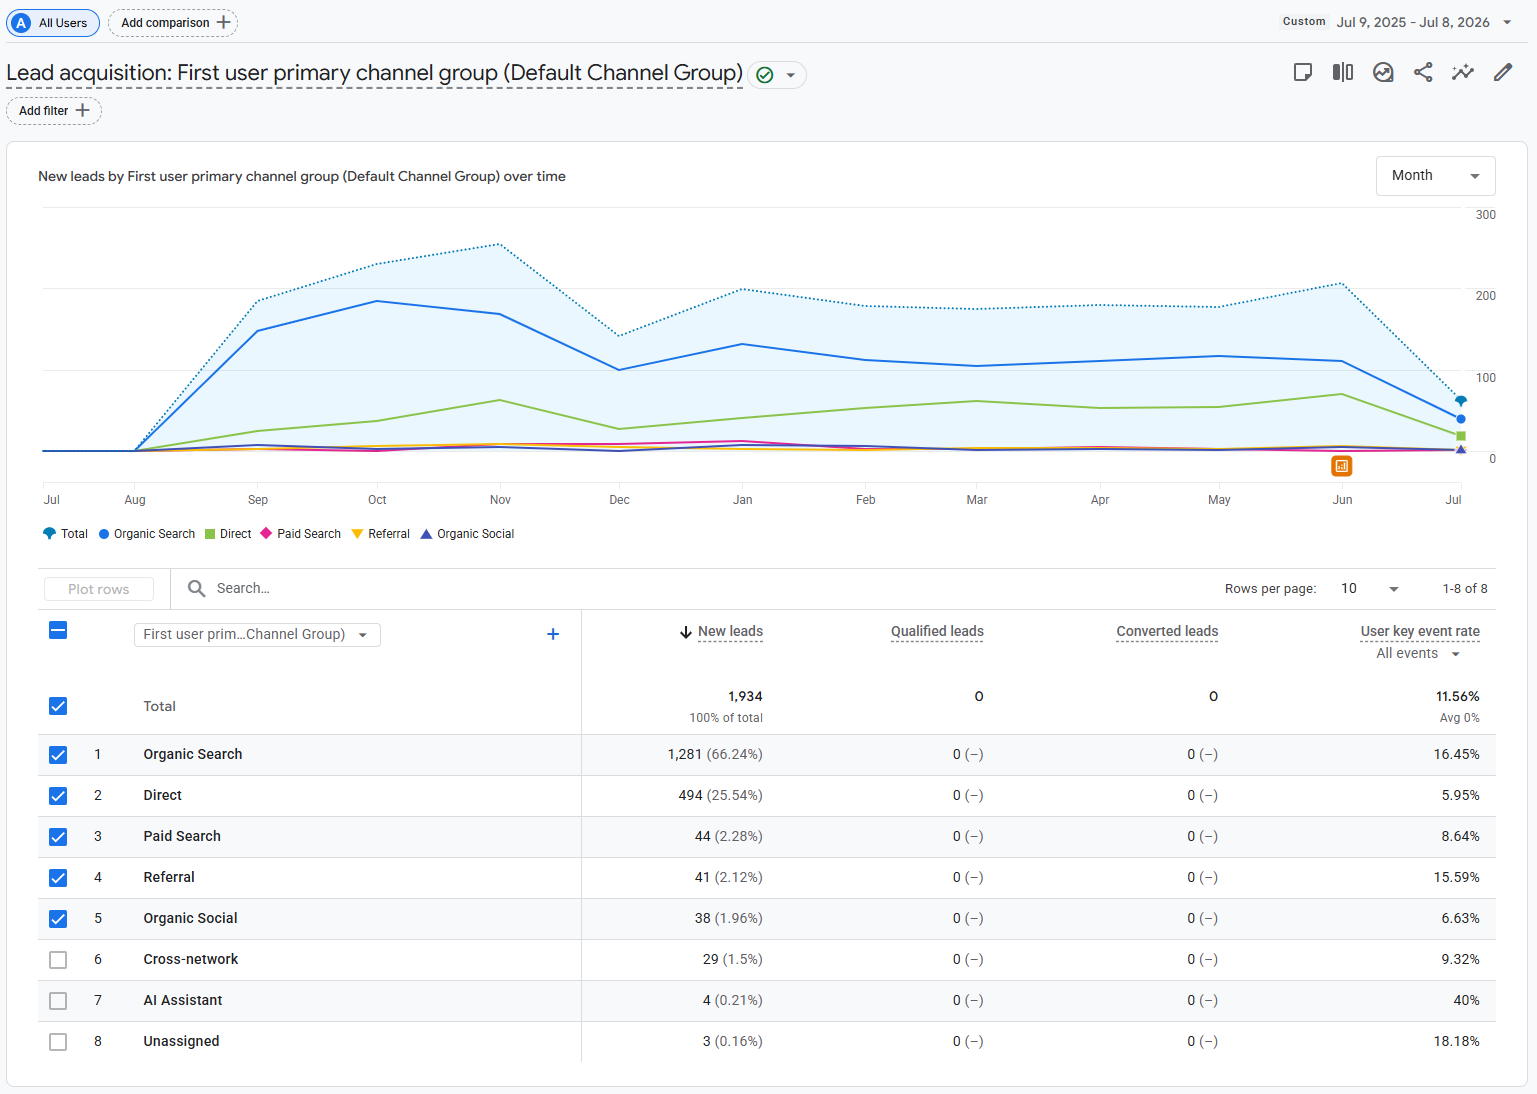Sort by Converted leads column
The width and height of the screenshot is (1537, 1094).
click(1167, 631)
